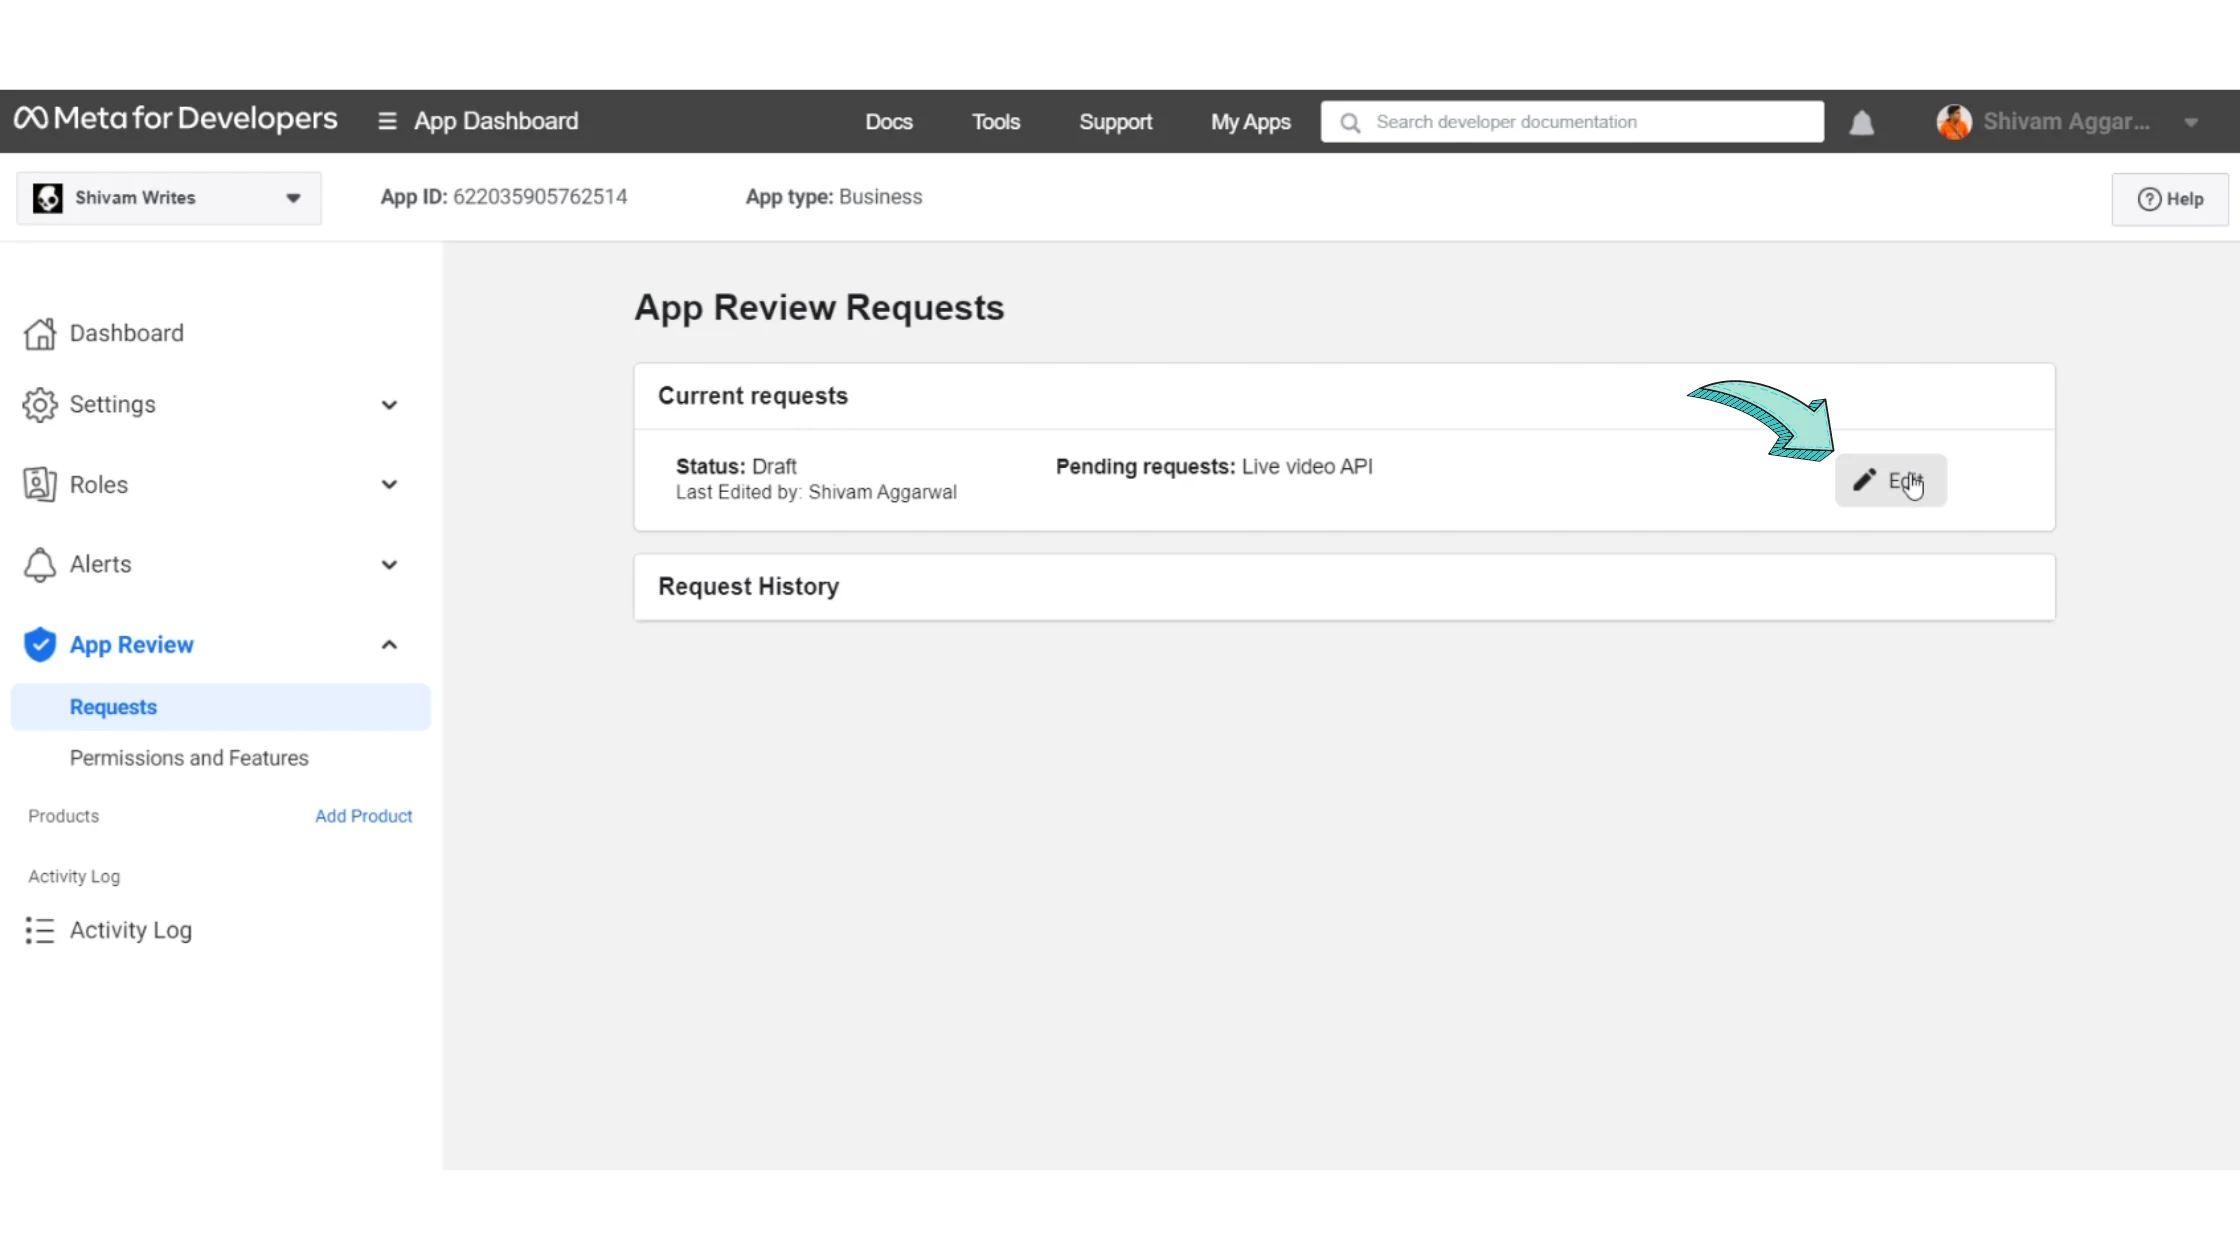
Task: Open the Docs menu item
Action: coord(888,122)
